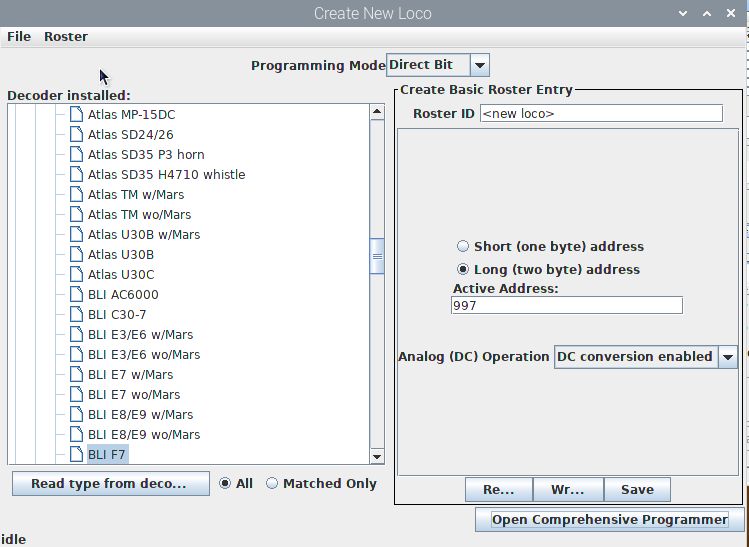Select BLI C30-7 decoder entry
This screenshot has width=749, height=547.
(x=117, y=315)
